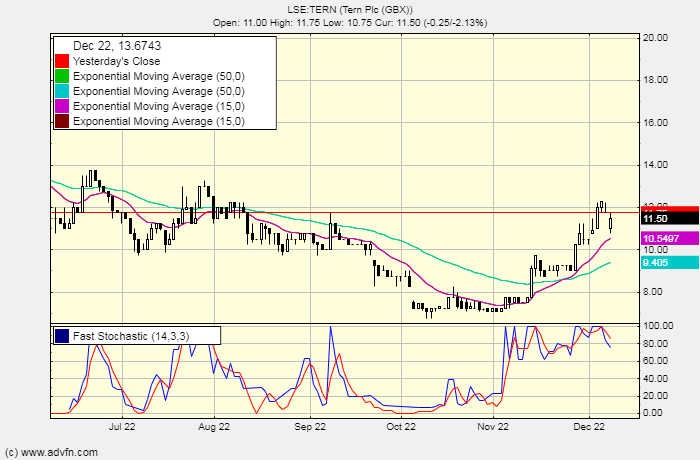Click the 20.00 stochastic axis label

coord(655,396)
